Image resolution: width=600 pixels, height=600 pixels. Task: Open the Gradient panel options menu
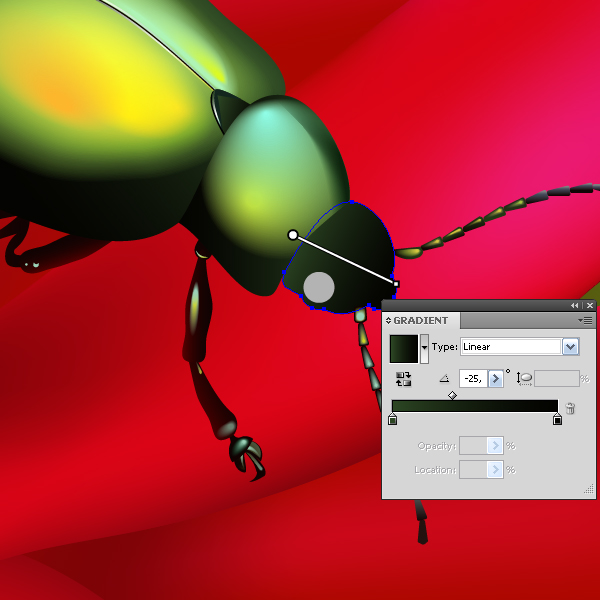tap(585, 320)
